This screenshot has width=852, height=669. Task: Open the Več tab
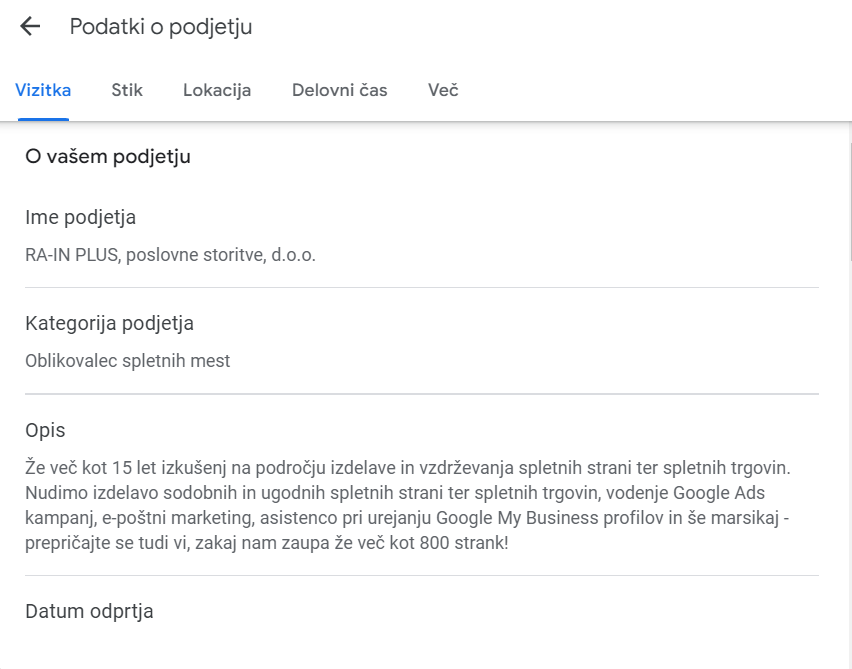click(x=443, y=91)
